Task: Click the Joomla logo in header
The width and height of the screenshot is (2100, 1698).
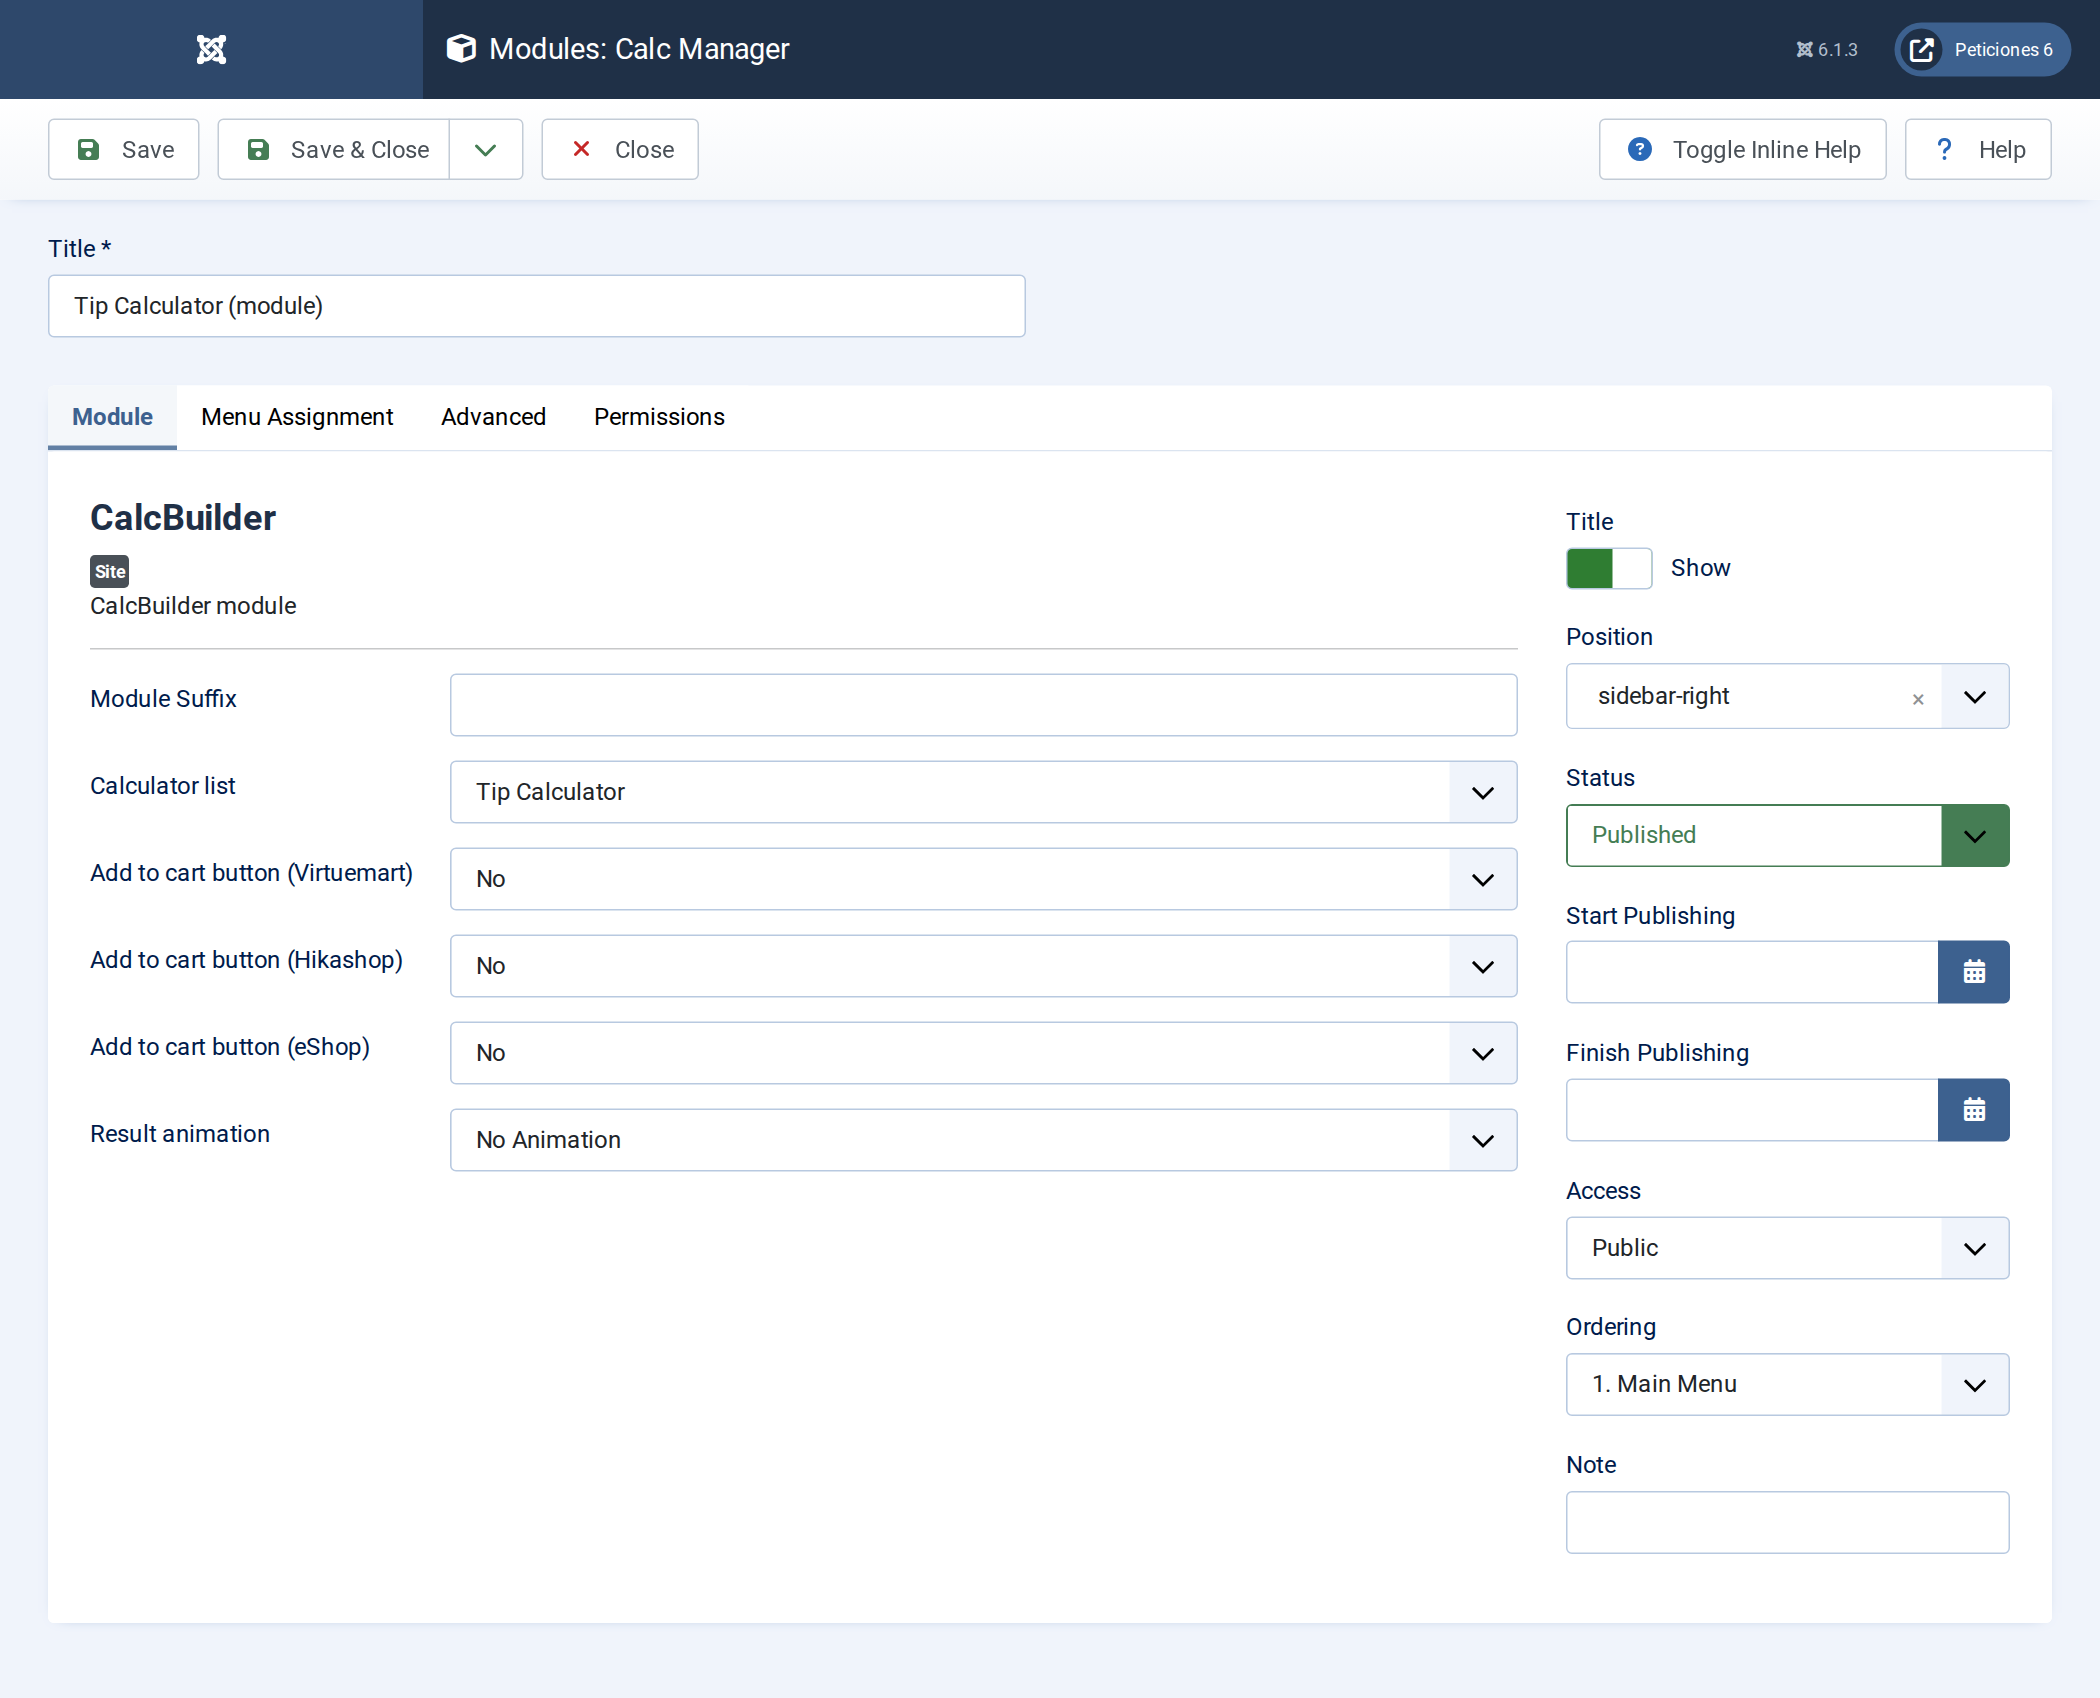Action: (211, 49)
